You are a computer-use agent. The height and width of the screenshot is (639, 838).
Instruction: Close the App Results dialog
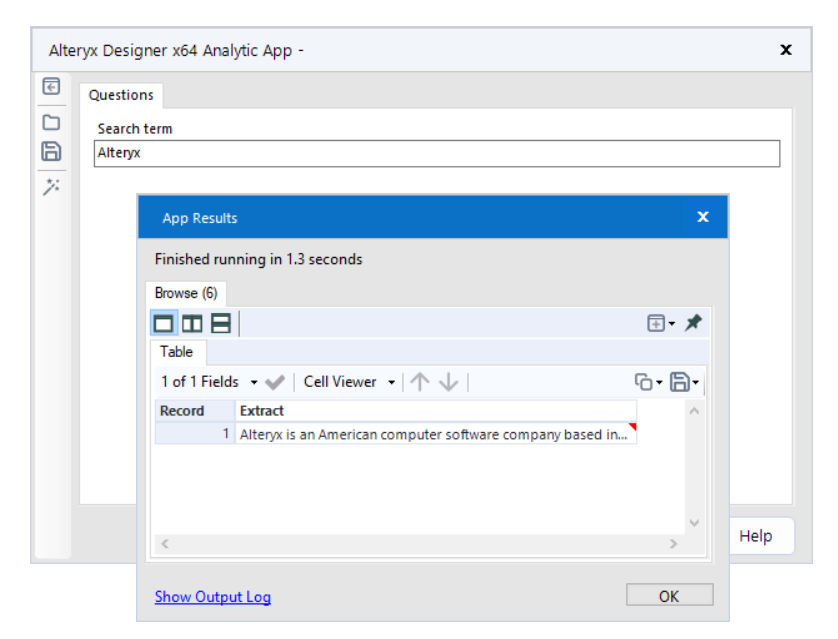(703, 217)
